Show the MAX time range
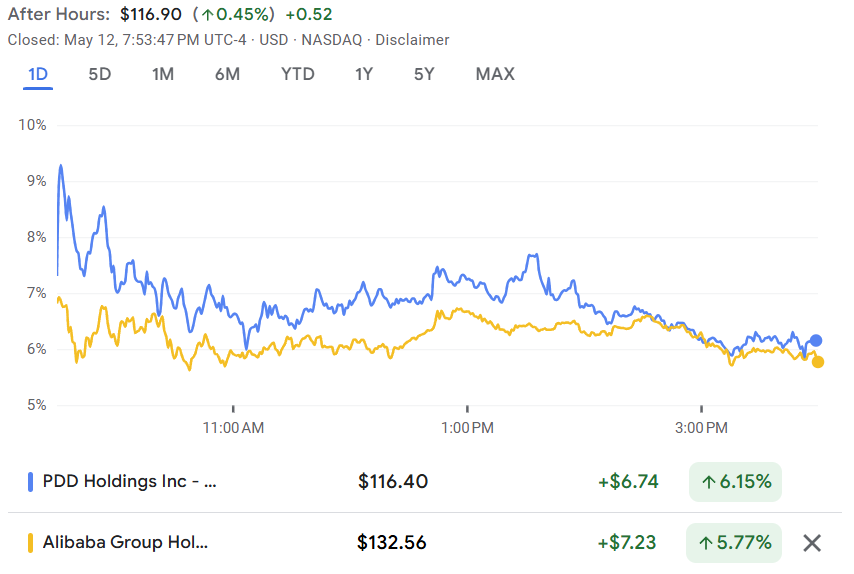The width and height of the screenshot is (854, 574). 495,74
